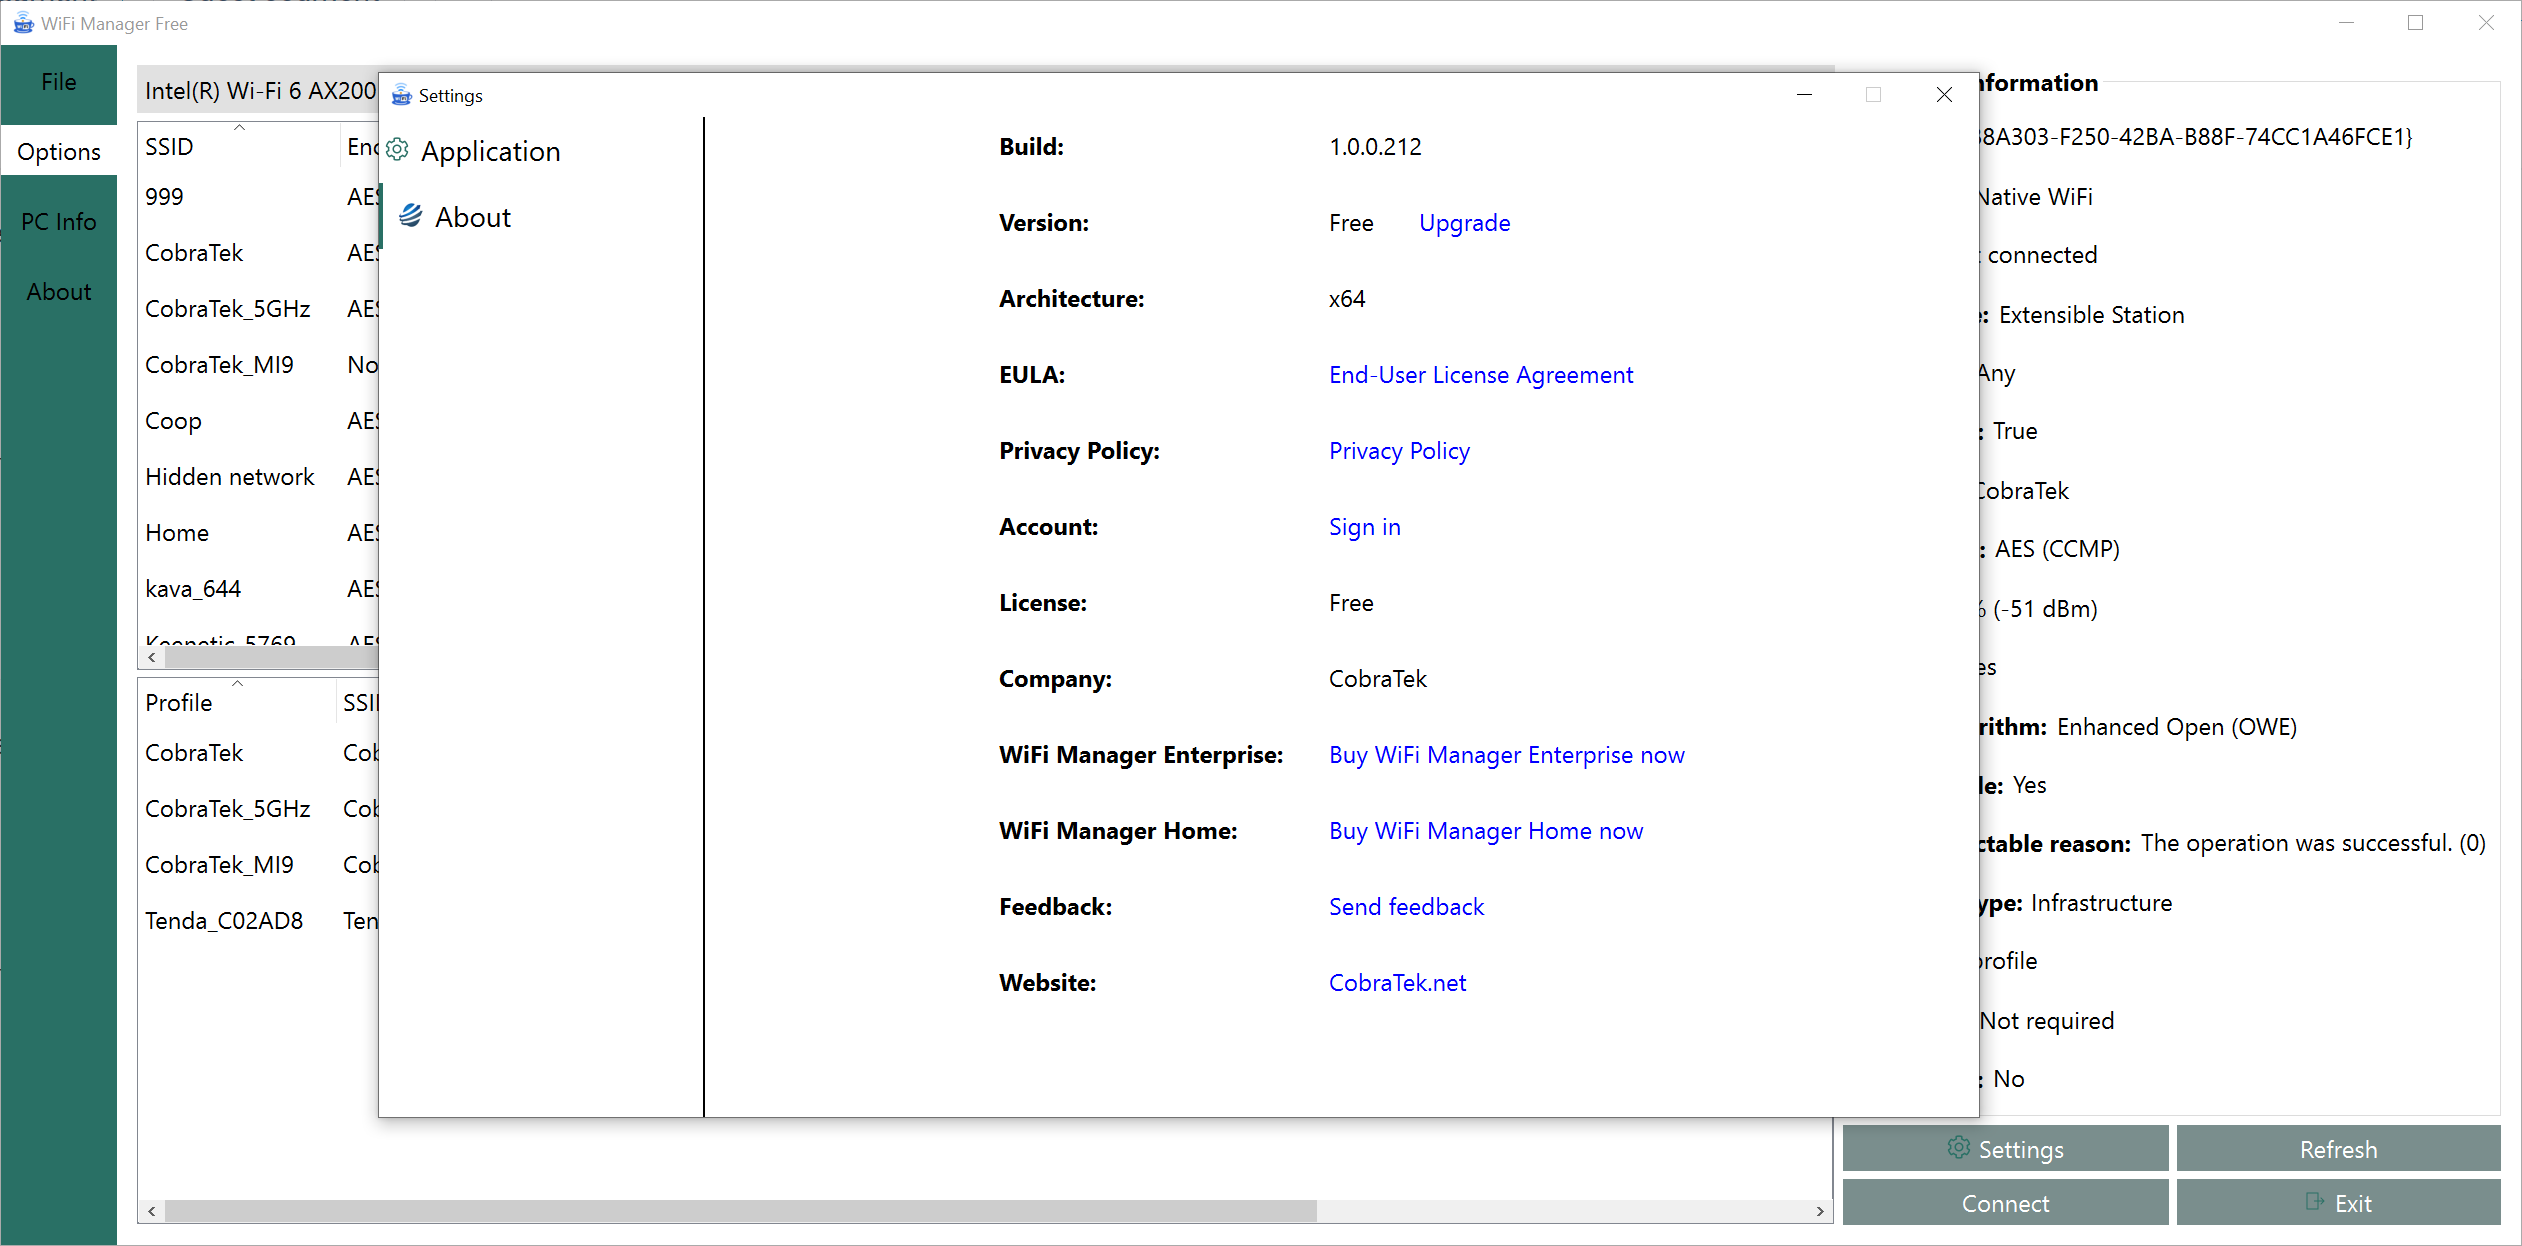Click Buy WiFi Manager Enterprise now
Screen dimensions: 2522x1246
click(x=1507, y=755)
